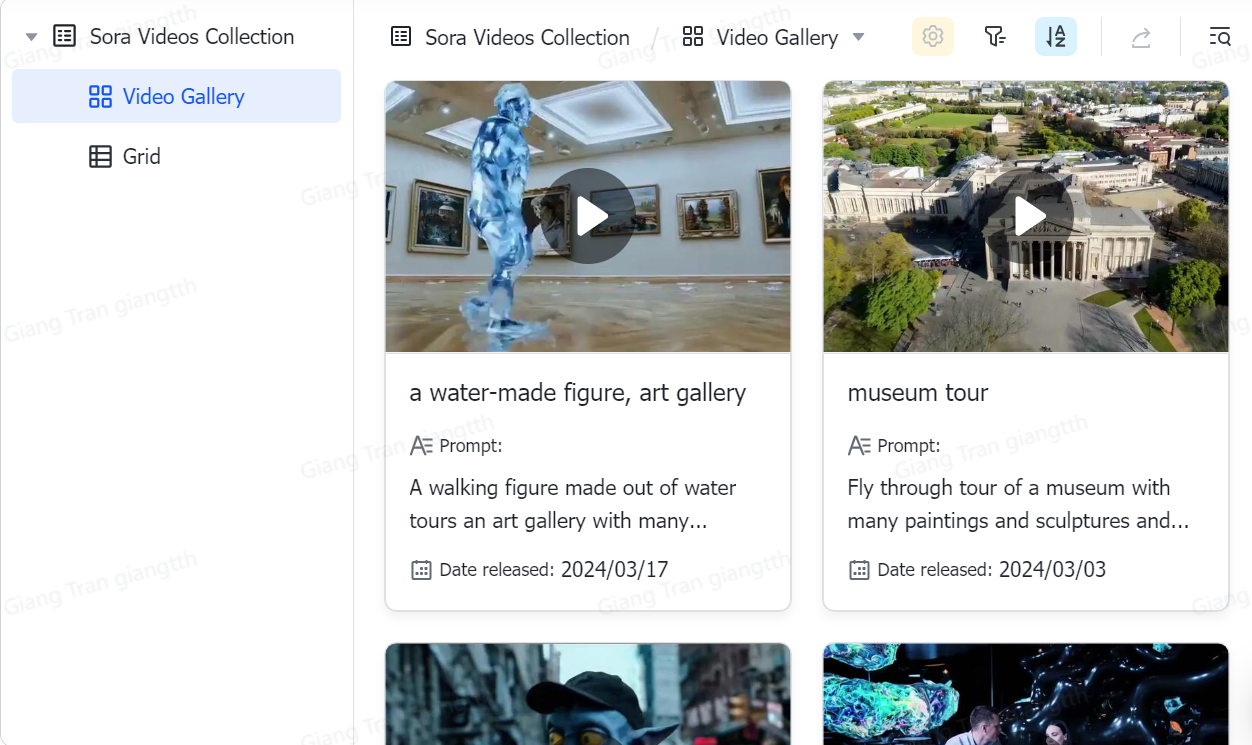Screen dimensions: 1252x745
Task: Click the A-Z sort icon in toolbar
Action: [x=1056, y=36]
